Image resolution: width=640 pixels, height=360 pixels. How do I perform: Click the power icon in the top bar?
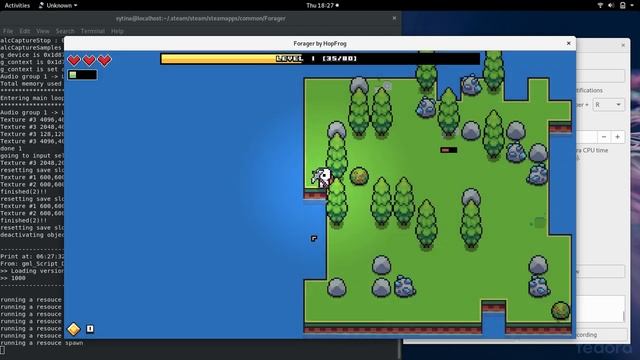point(623,5)
